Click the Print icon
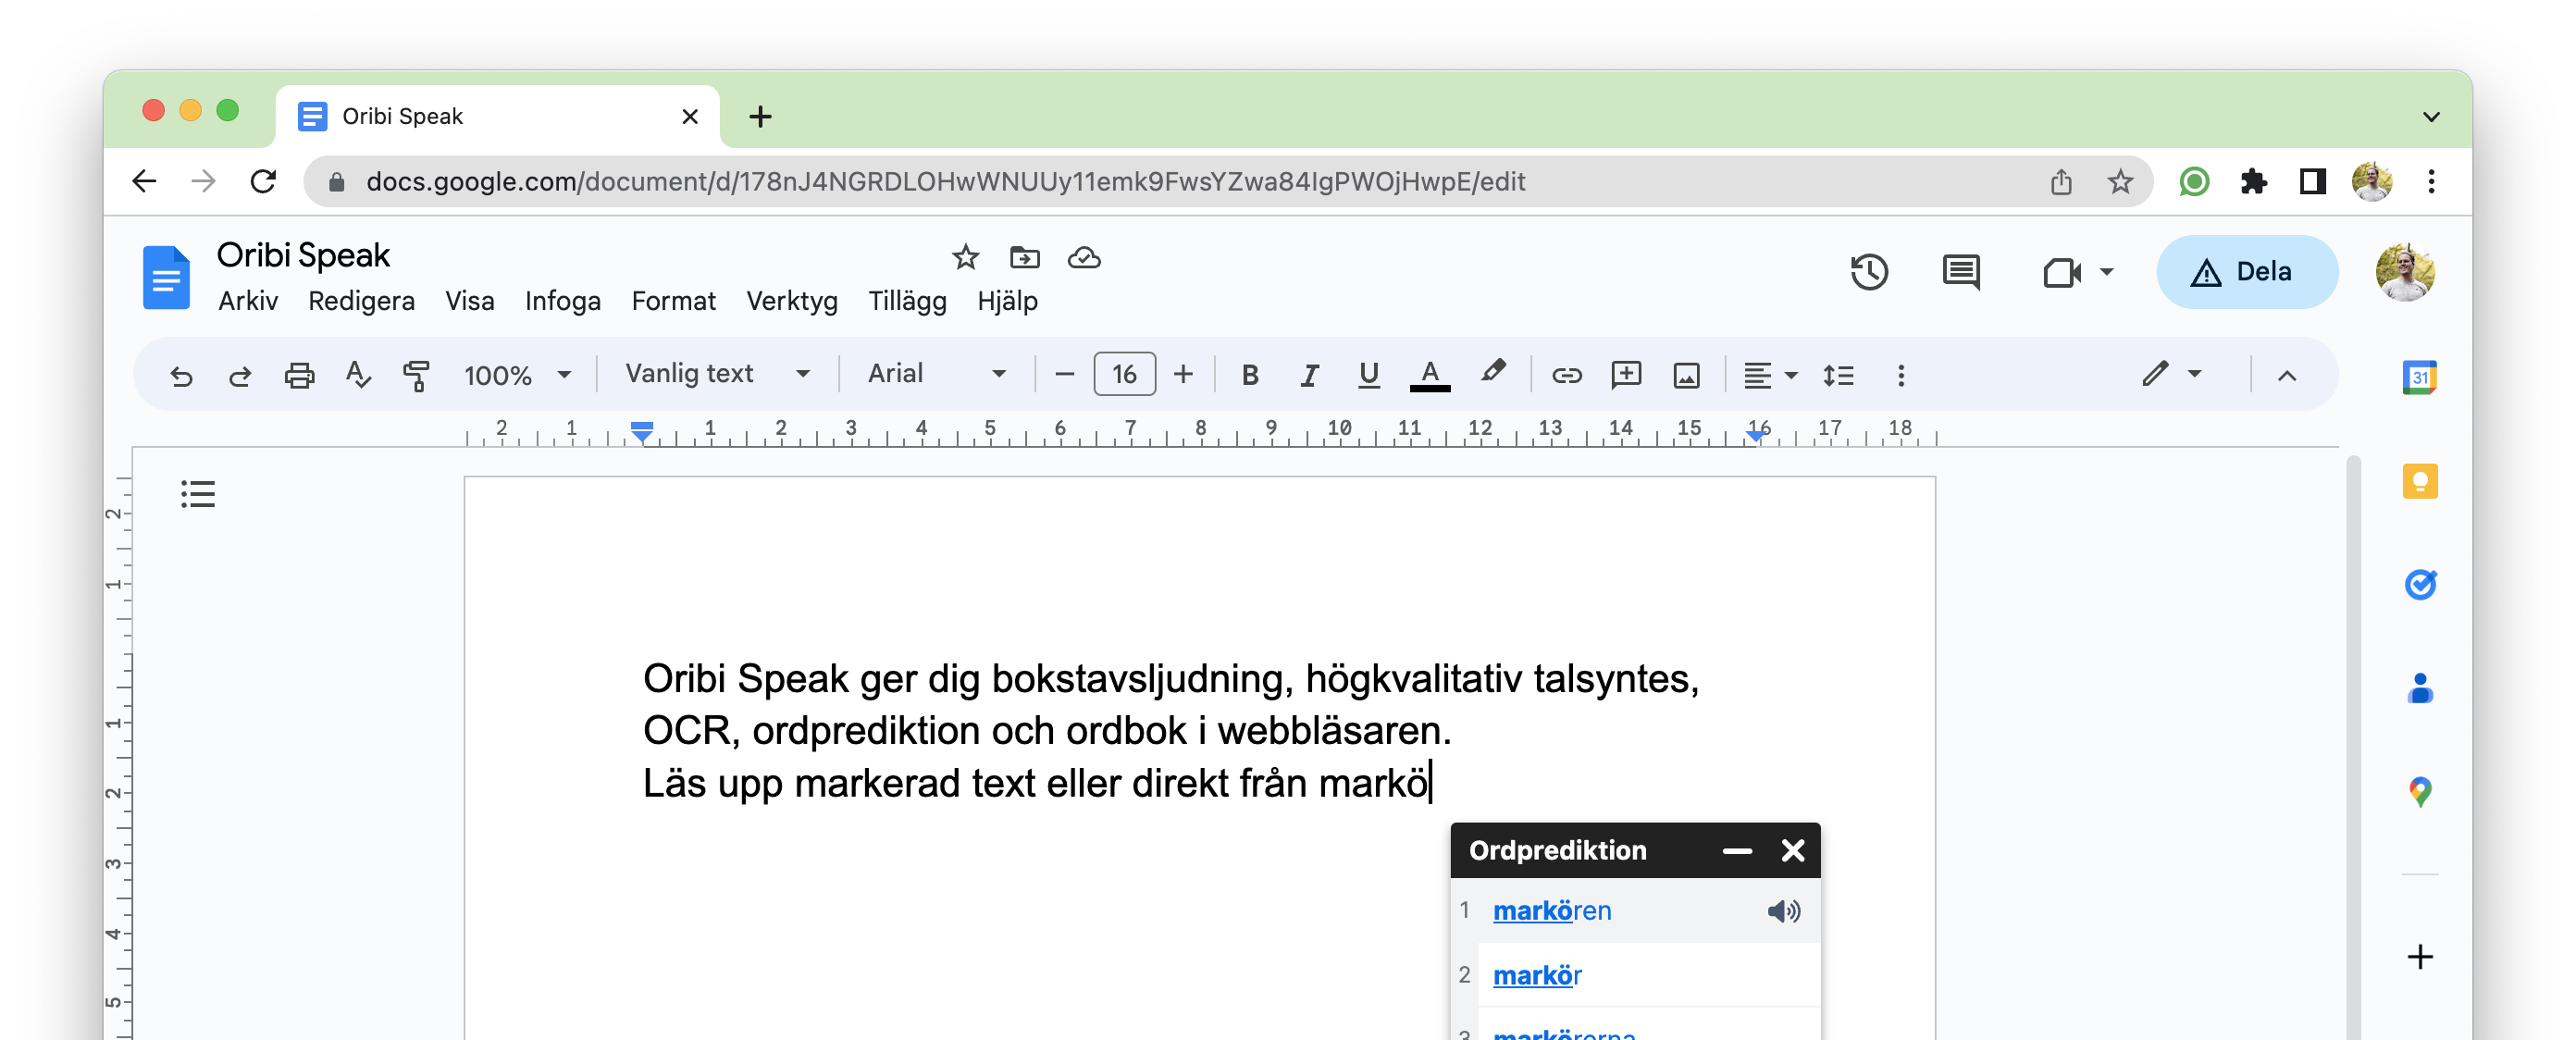Screen dimensions: 2576x1040 click(x=299, y=376)
